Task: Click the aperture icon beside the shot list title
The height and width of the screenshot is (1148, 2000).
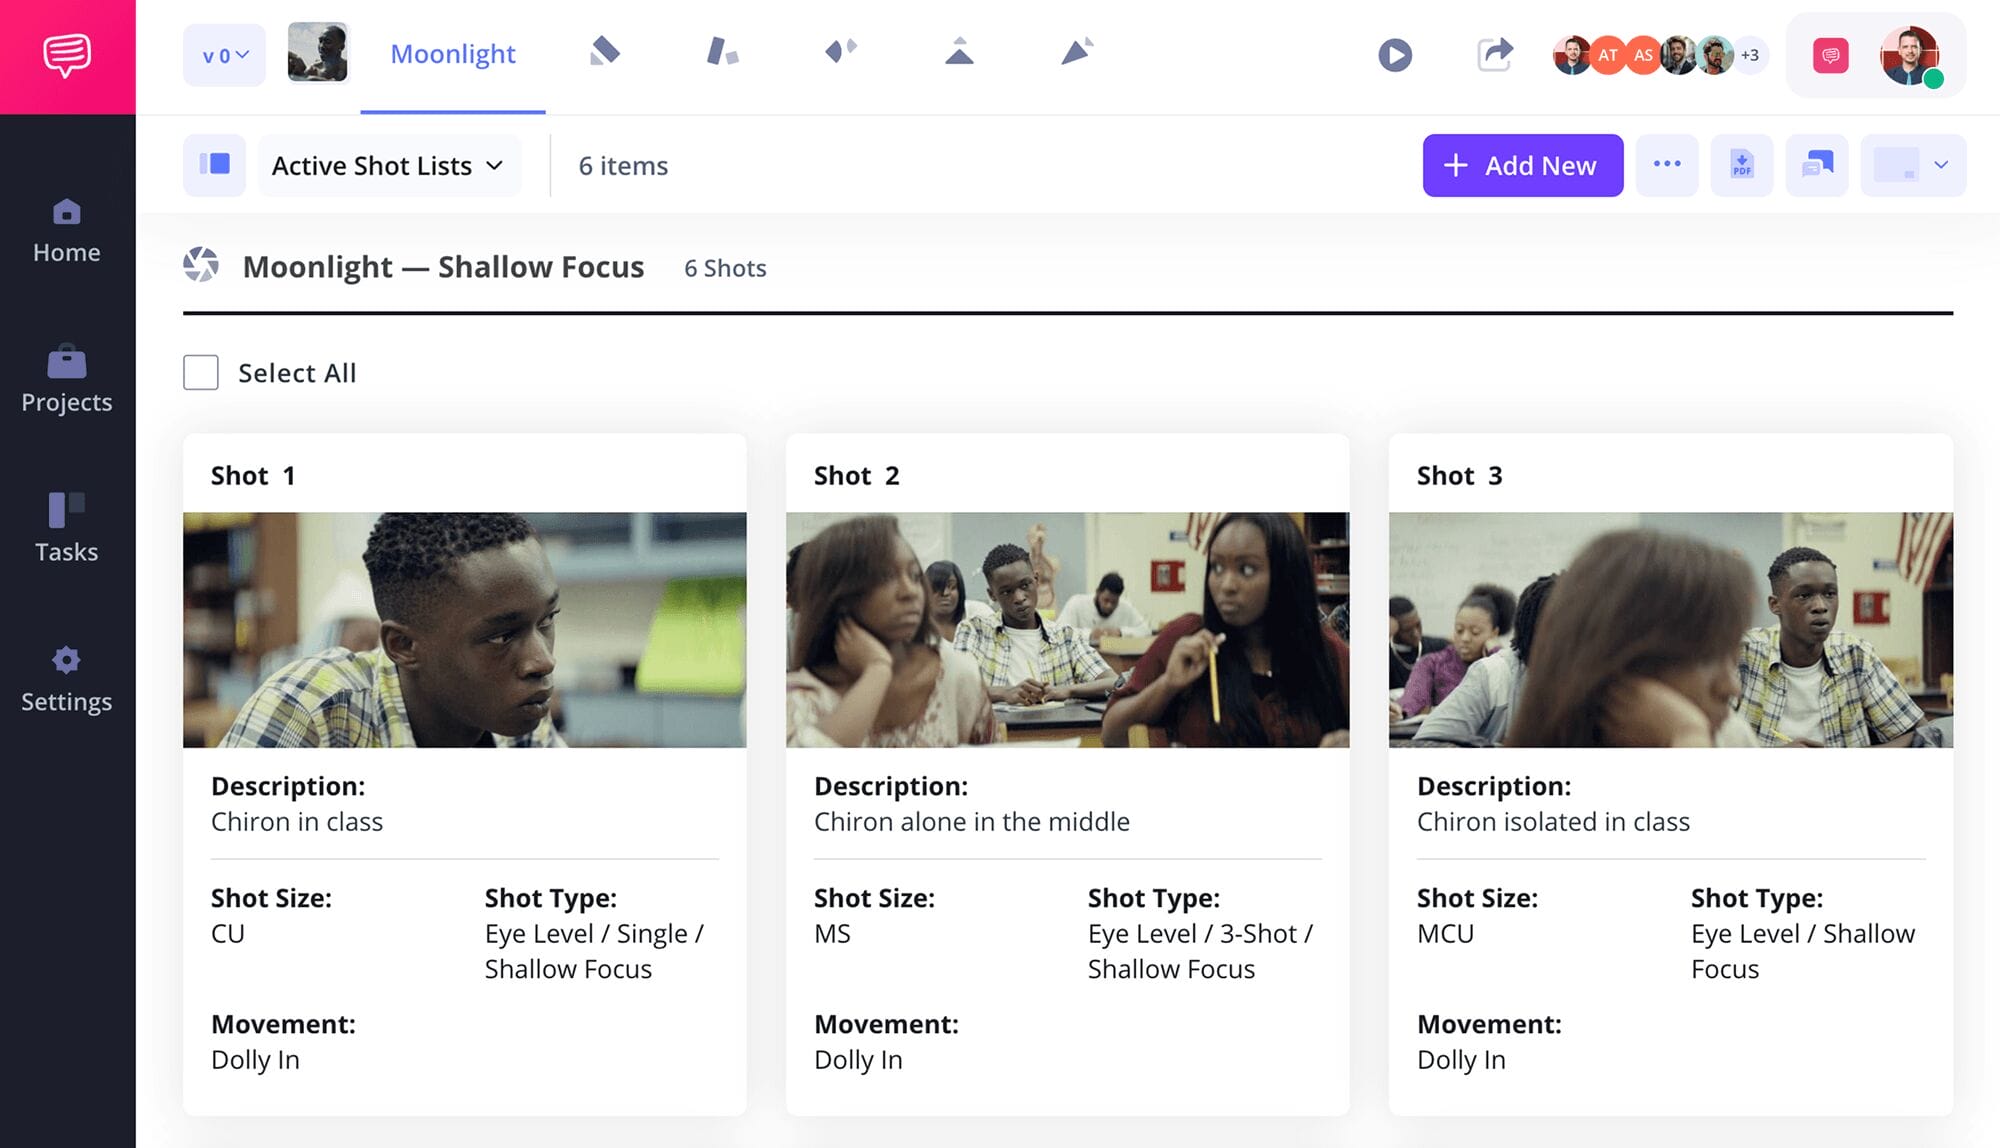Action: pos(201,266)
